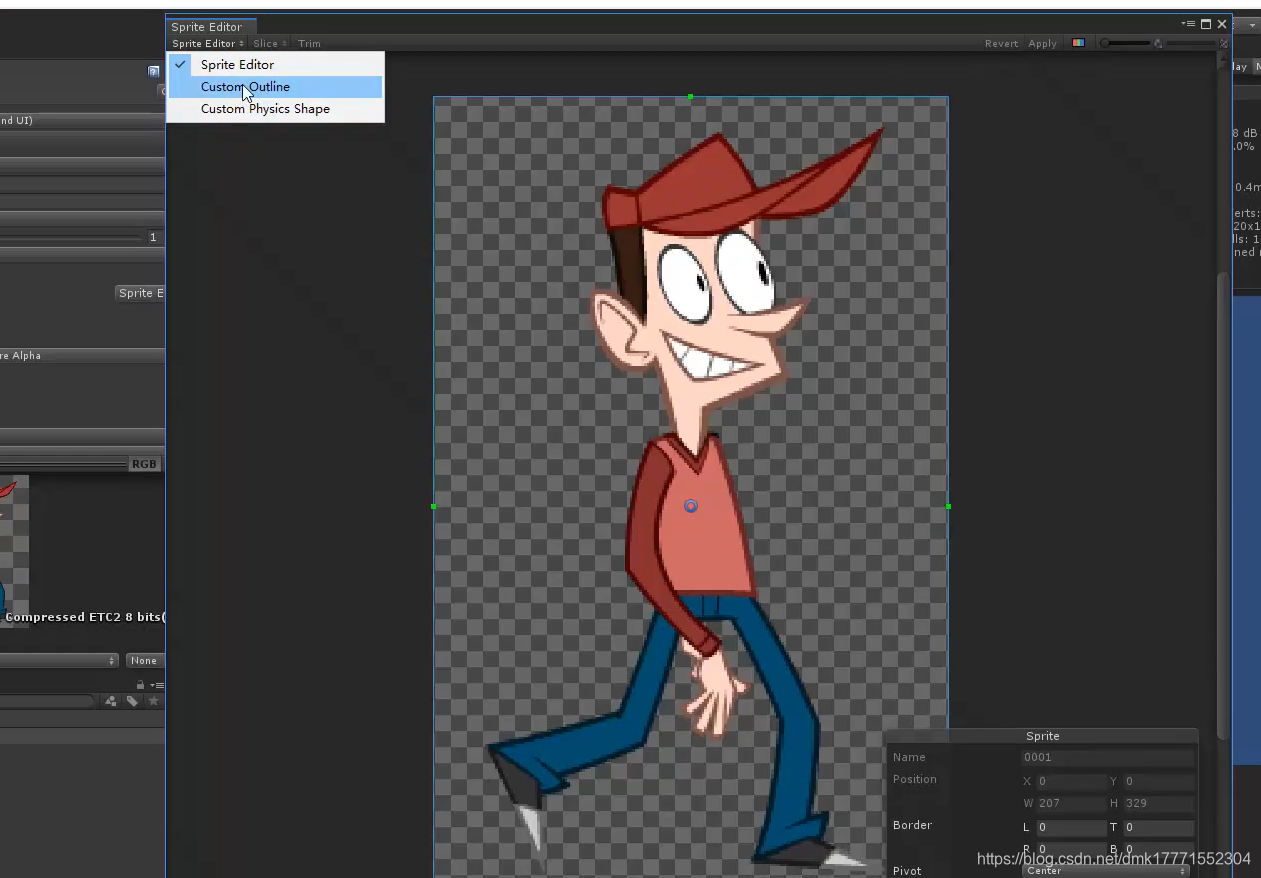
Task: Click the search-by-label tag icon
Action: tap(132, 701)
